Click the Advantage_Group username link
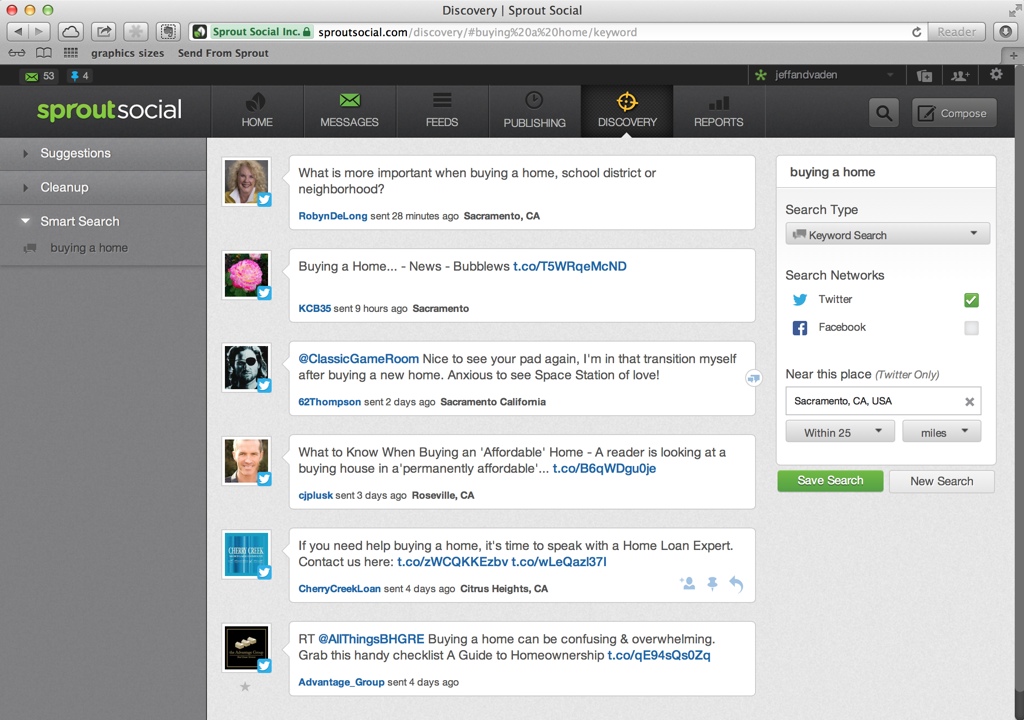Viewport: 1024px width, 720px height. 341,682
